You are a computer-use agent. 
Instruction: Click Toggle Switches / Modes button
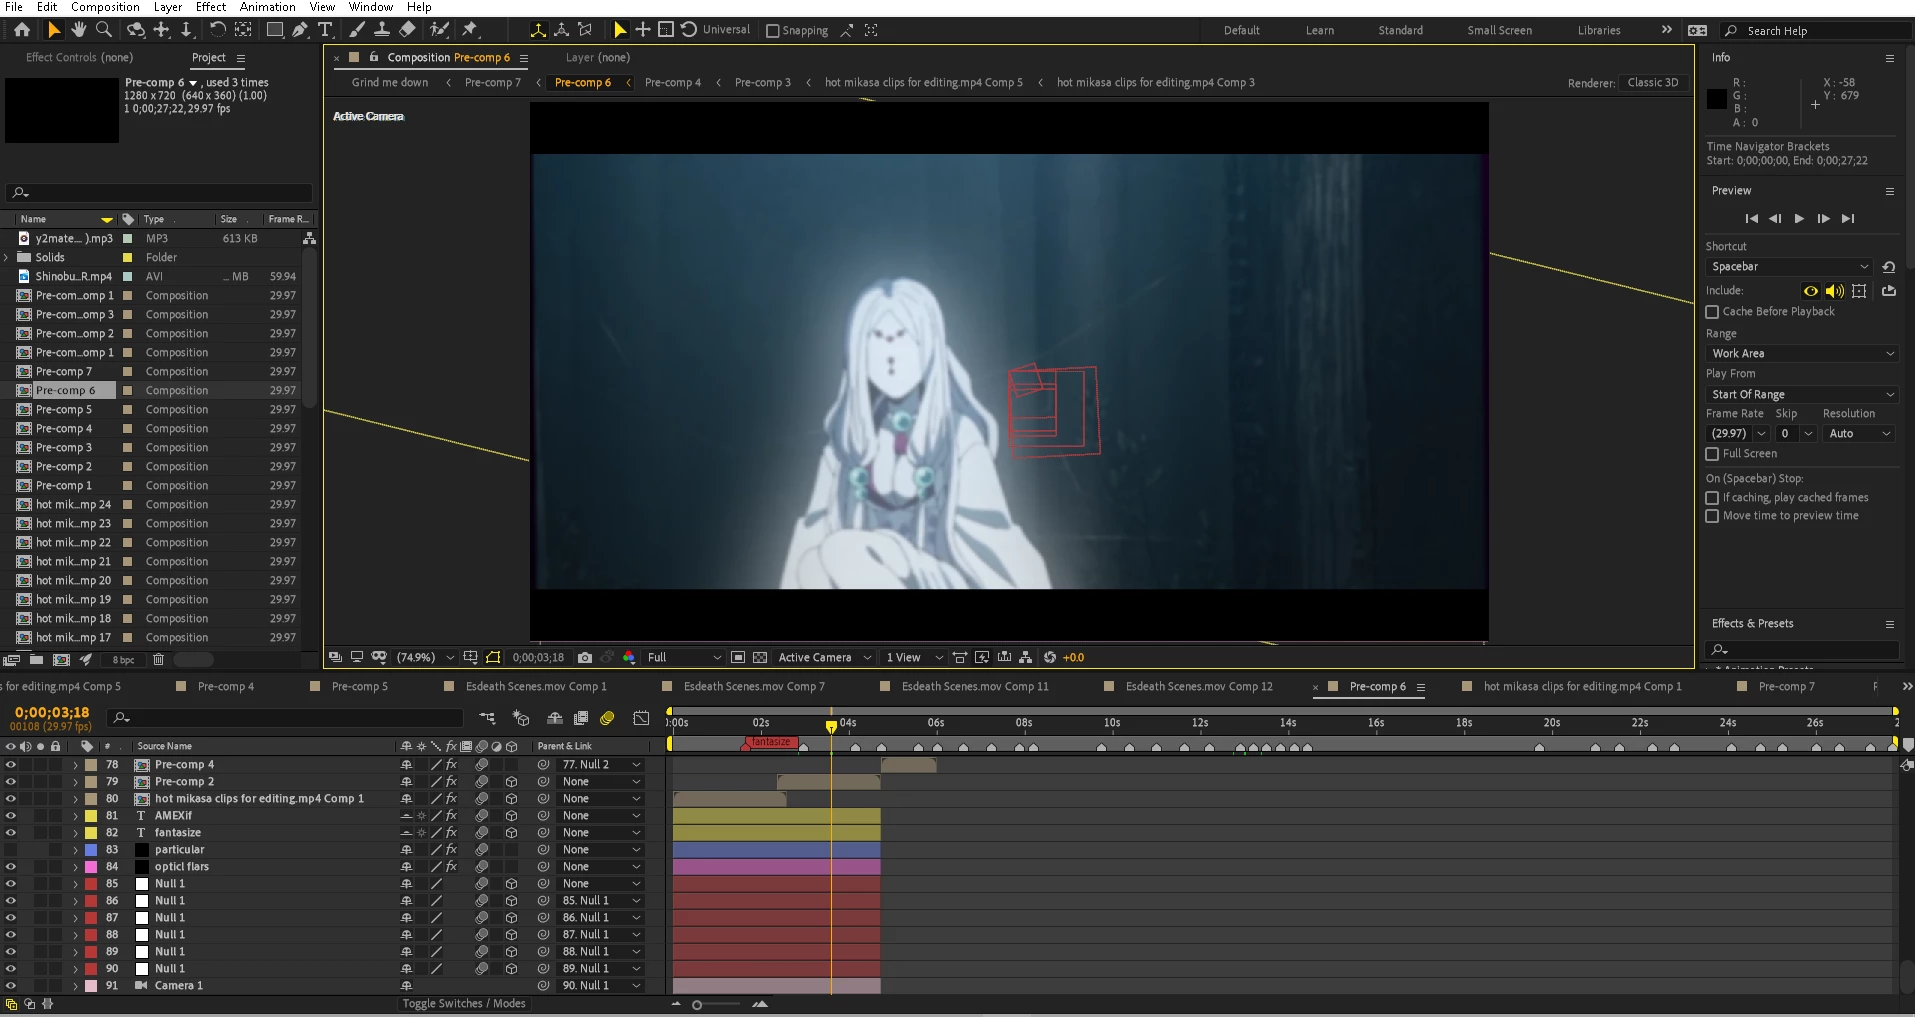[464, 1004]
